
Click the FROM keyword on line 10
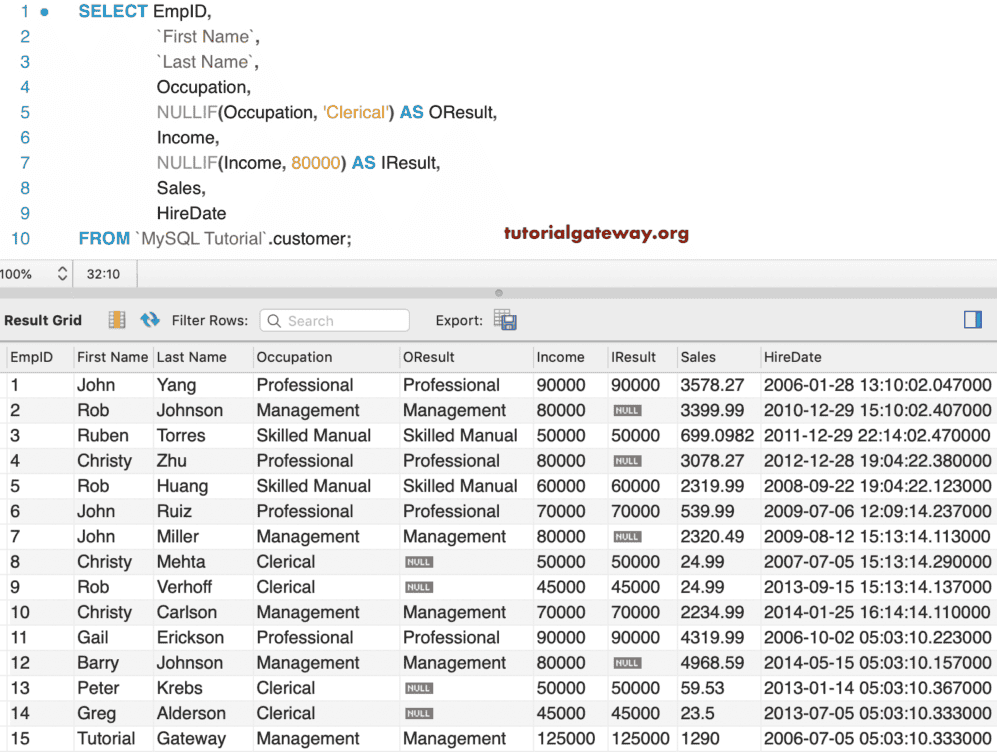tap(104, 239)
